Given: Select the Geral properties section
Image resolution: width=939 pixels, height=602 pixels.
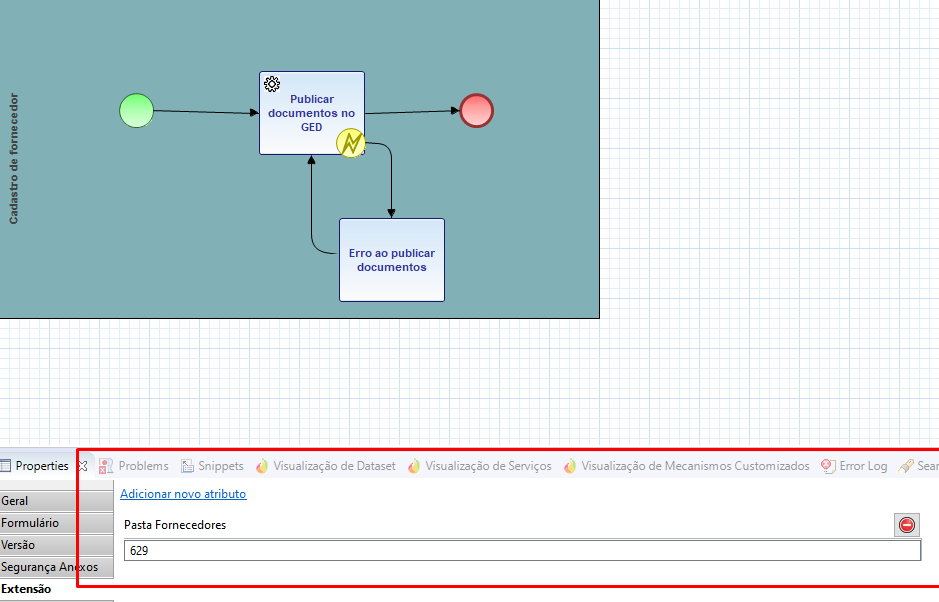Looking at the screenshot, I should point(56,501).
